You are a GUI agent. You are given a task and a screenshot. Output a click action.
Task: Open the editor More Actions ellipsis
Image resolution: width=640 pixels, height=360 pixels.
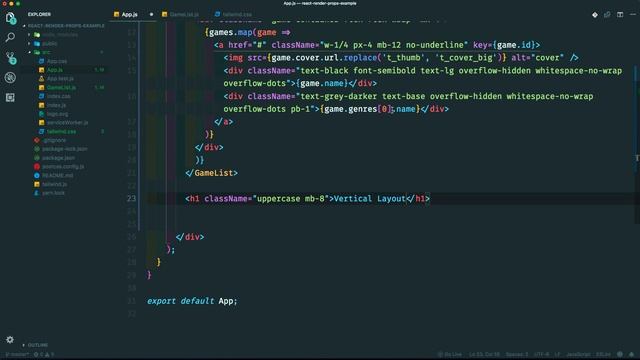point(633,15)
